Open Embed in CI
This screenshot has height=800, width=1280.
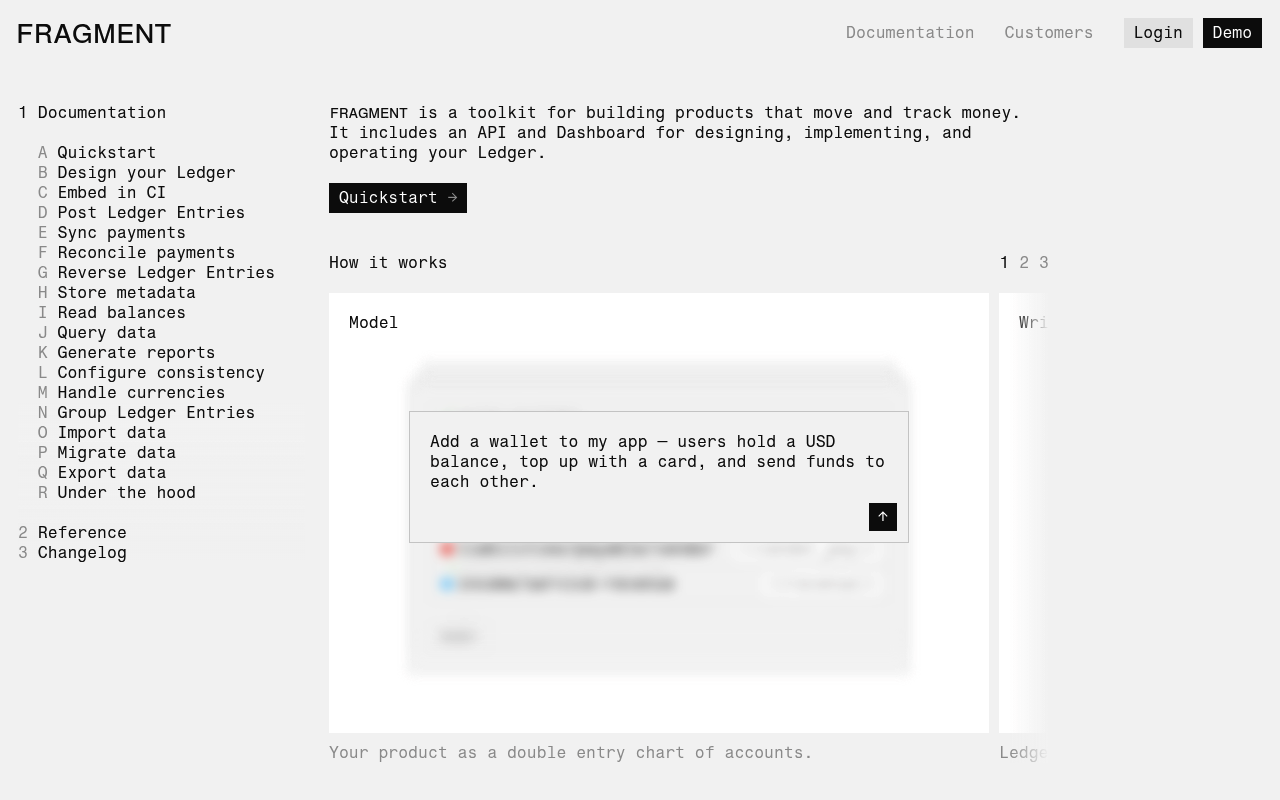(112, 193)
